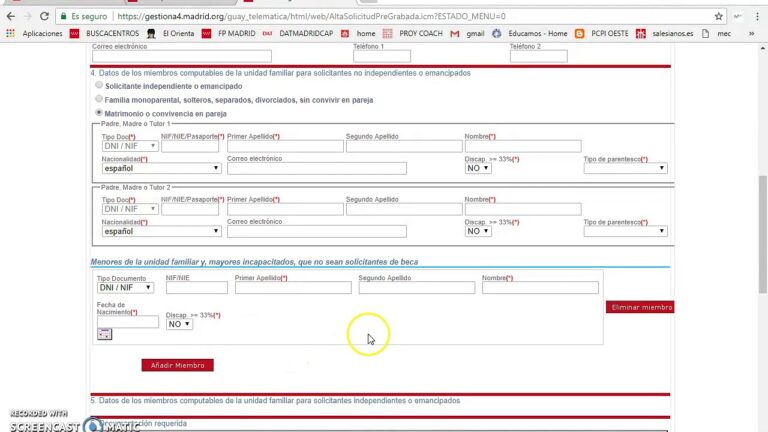Open the BUSCACENTROS bookmark
The height and width of the screenshot is (432, 768).
click(104, 33)
